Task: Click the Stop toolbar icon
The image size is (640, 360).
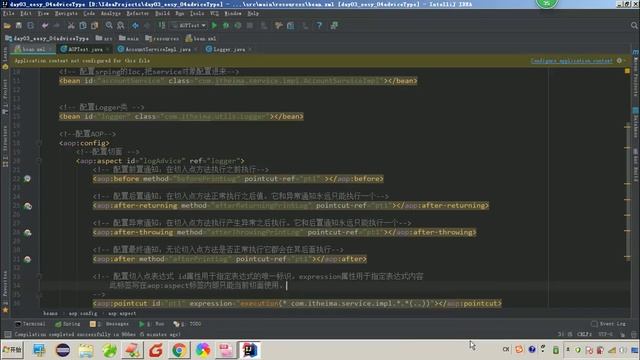Action: pos(249,26)
